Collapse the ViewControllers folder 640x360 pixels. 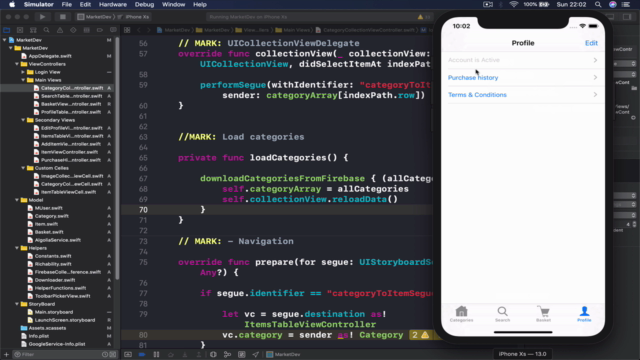pos(17,64)
